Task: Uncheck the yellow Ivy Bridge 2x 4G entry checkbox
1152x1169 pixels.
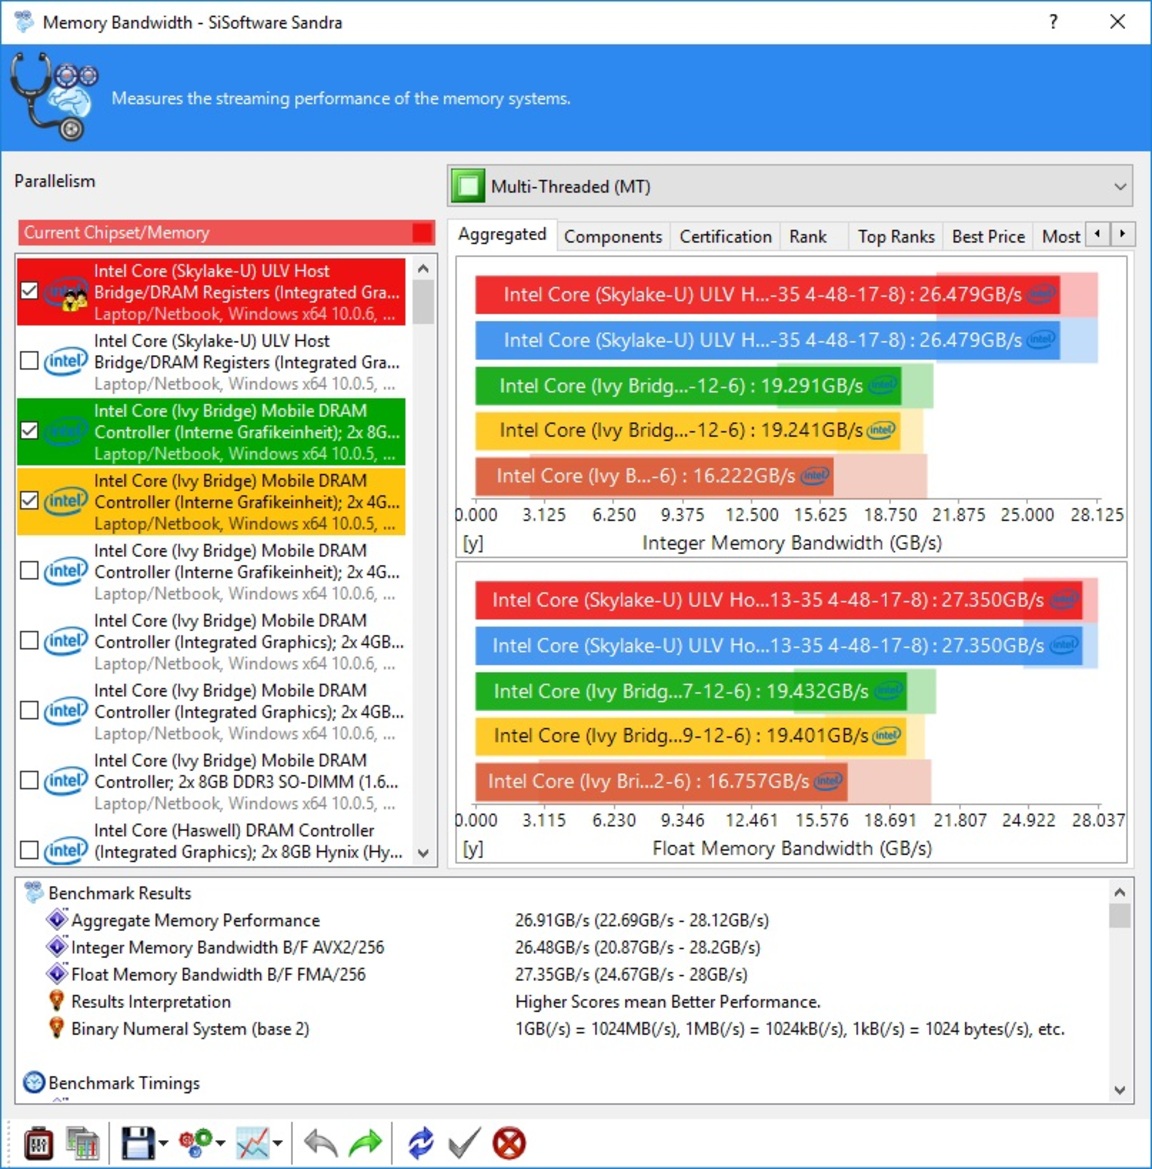Action: pyautogui.click(x=29, y=500)
